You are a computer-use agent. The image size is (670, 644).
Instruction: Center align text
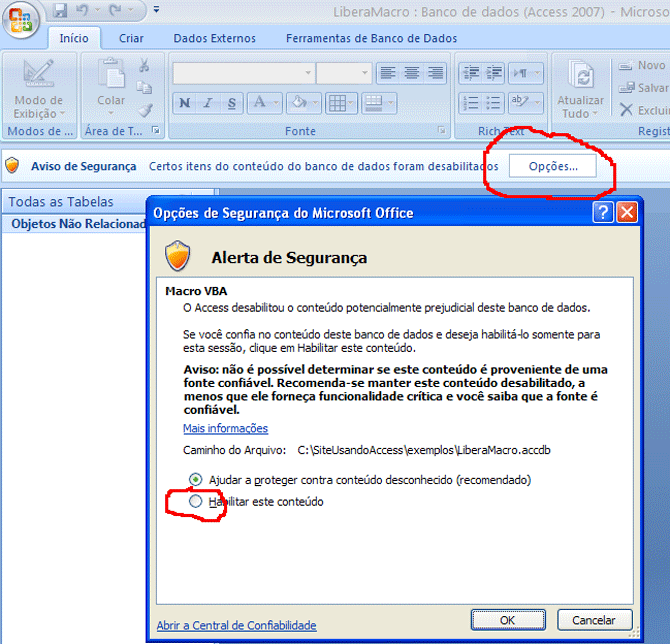(x=412, y=73)
